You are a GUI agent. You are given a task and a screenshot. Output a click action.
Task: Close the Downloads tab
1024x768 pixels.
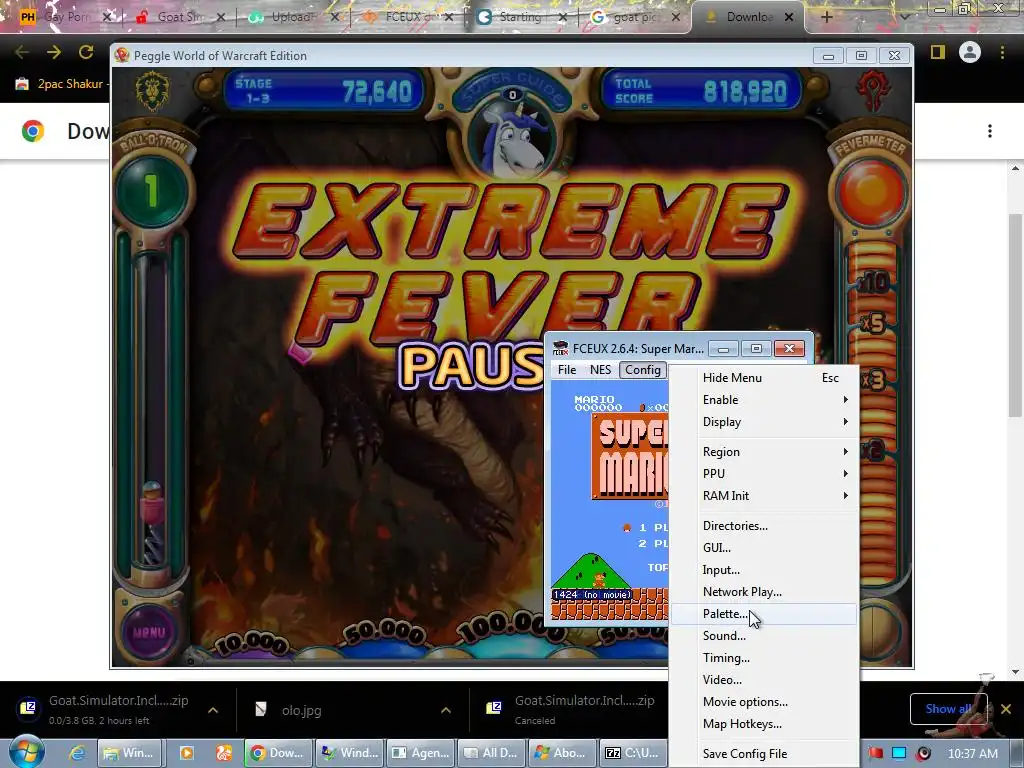[789, 17]
